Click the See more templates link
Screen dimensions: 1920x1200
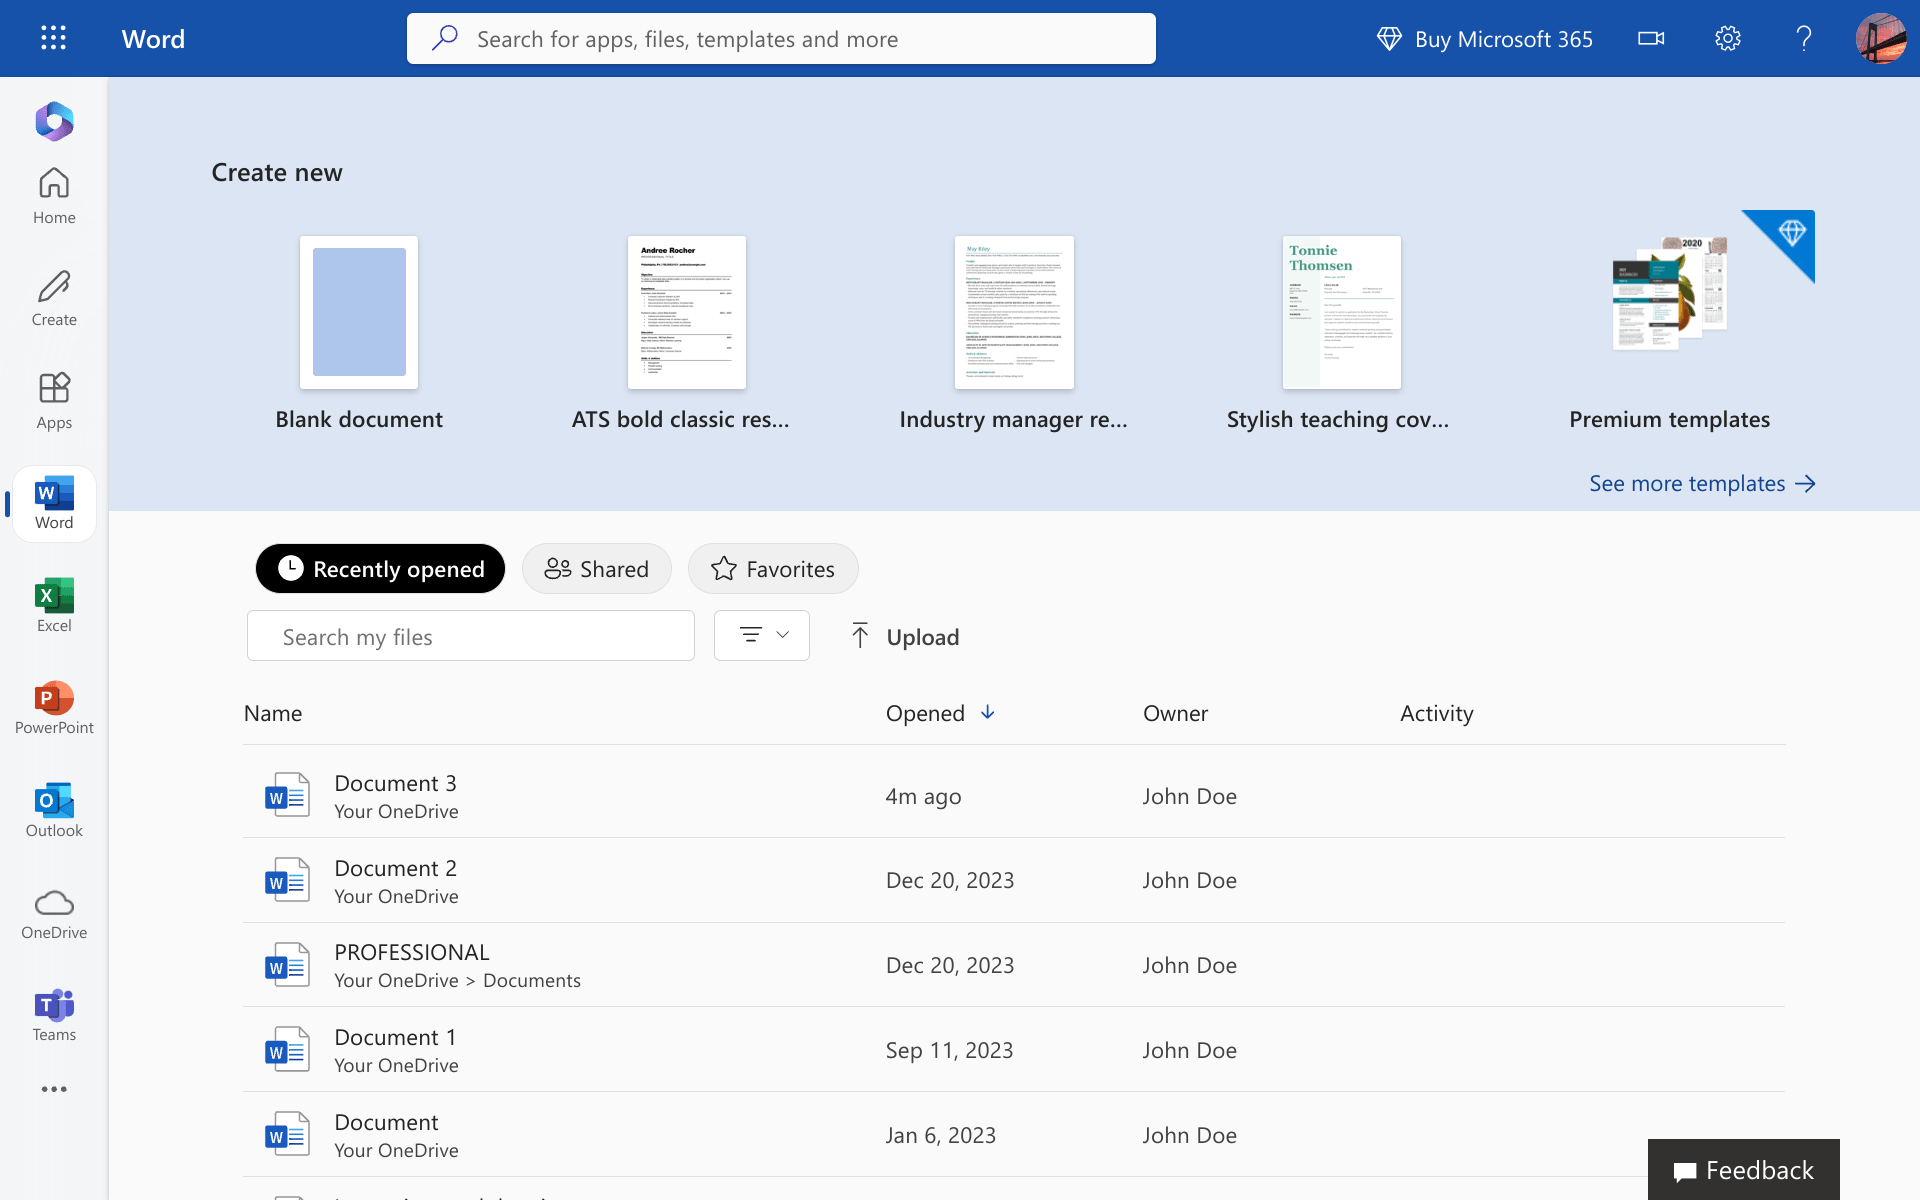1702,483
